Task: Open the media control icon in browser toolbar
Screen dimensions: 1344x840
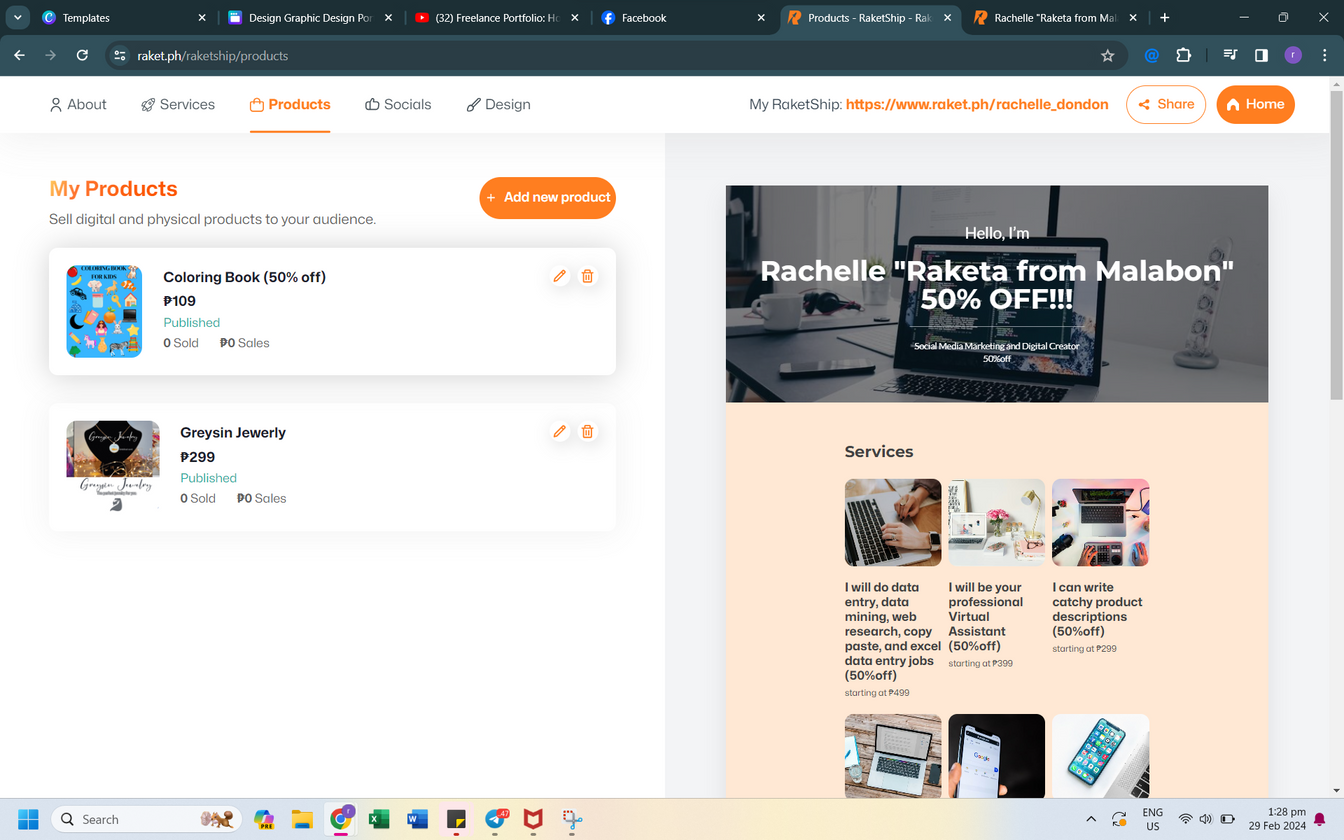Action: point(1229,55)
